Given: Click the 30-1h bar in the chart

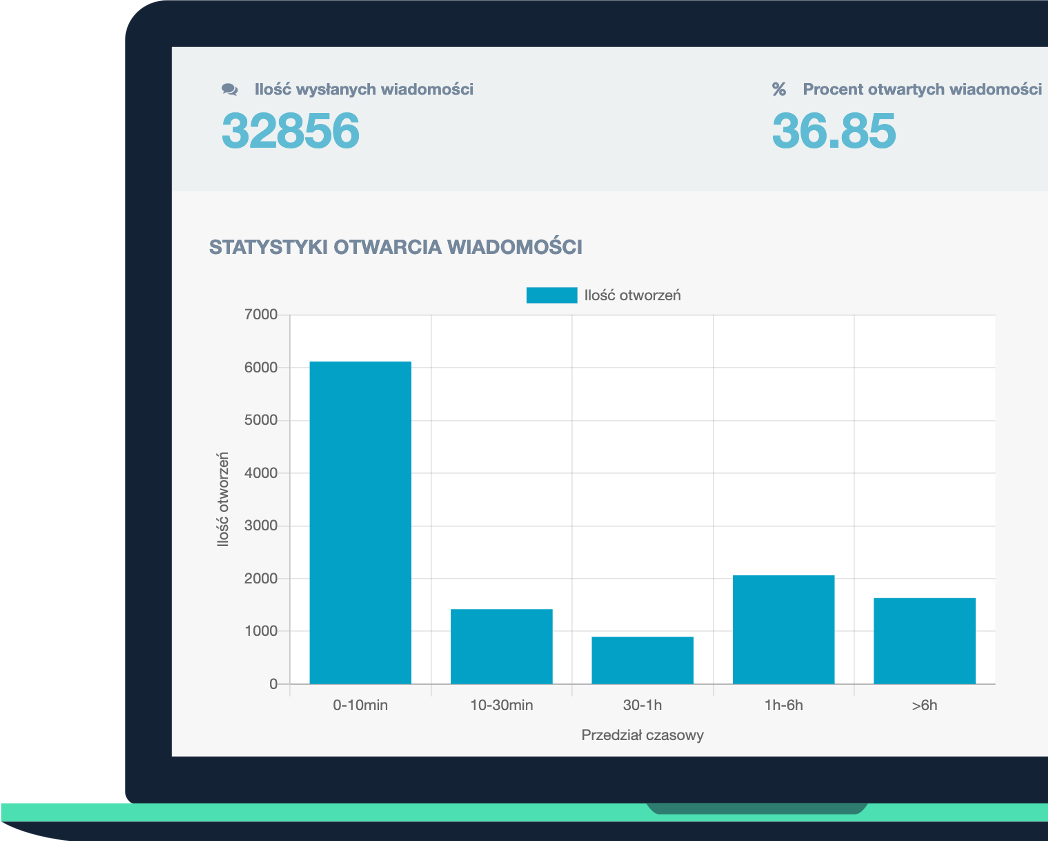Looking at the screenshot, I should click(x=642, y=660).
